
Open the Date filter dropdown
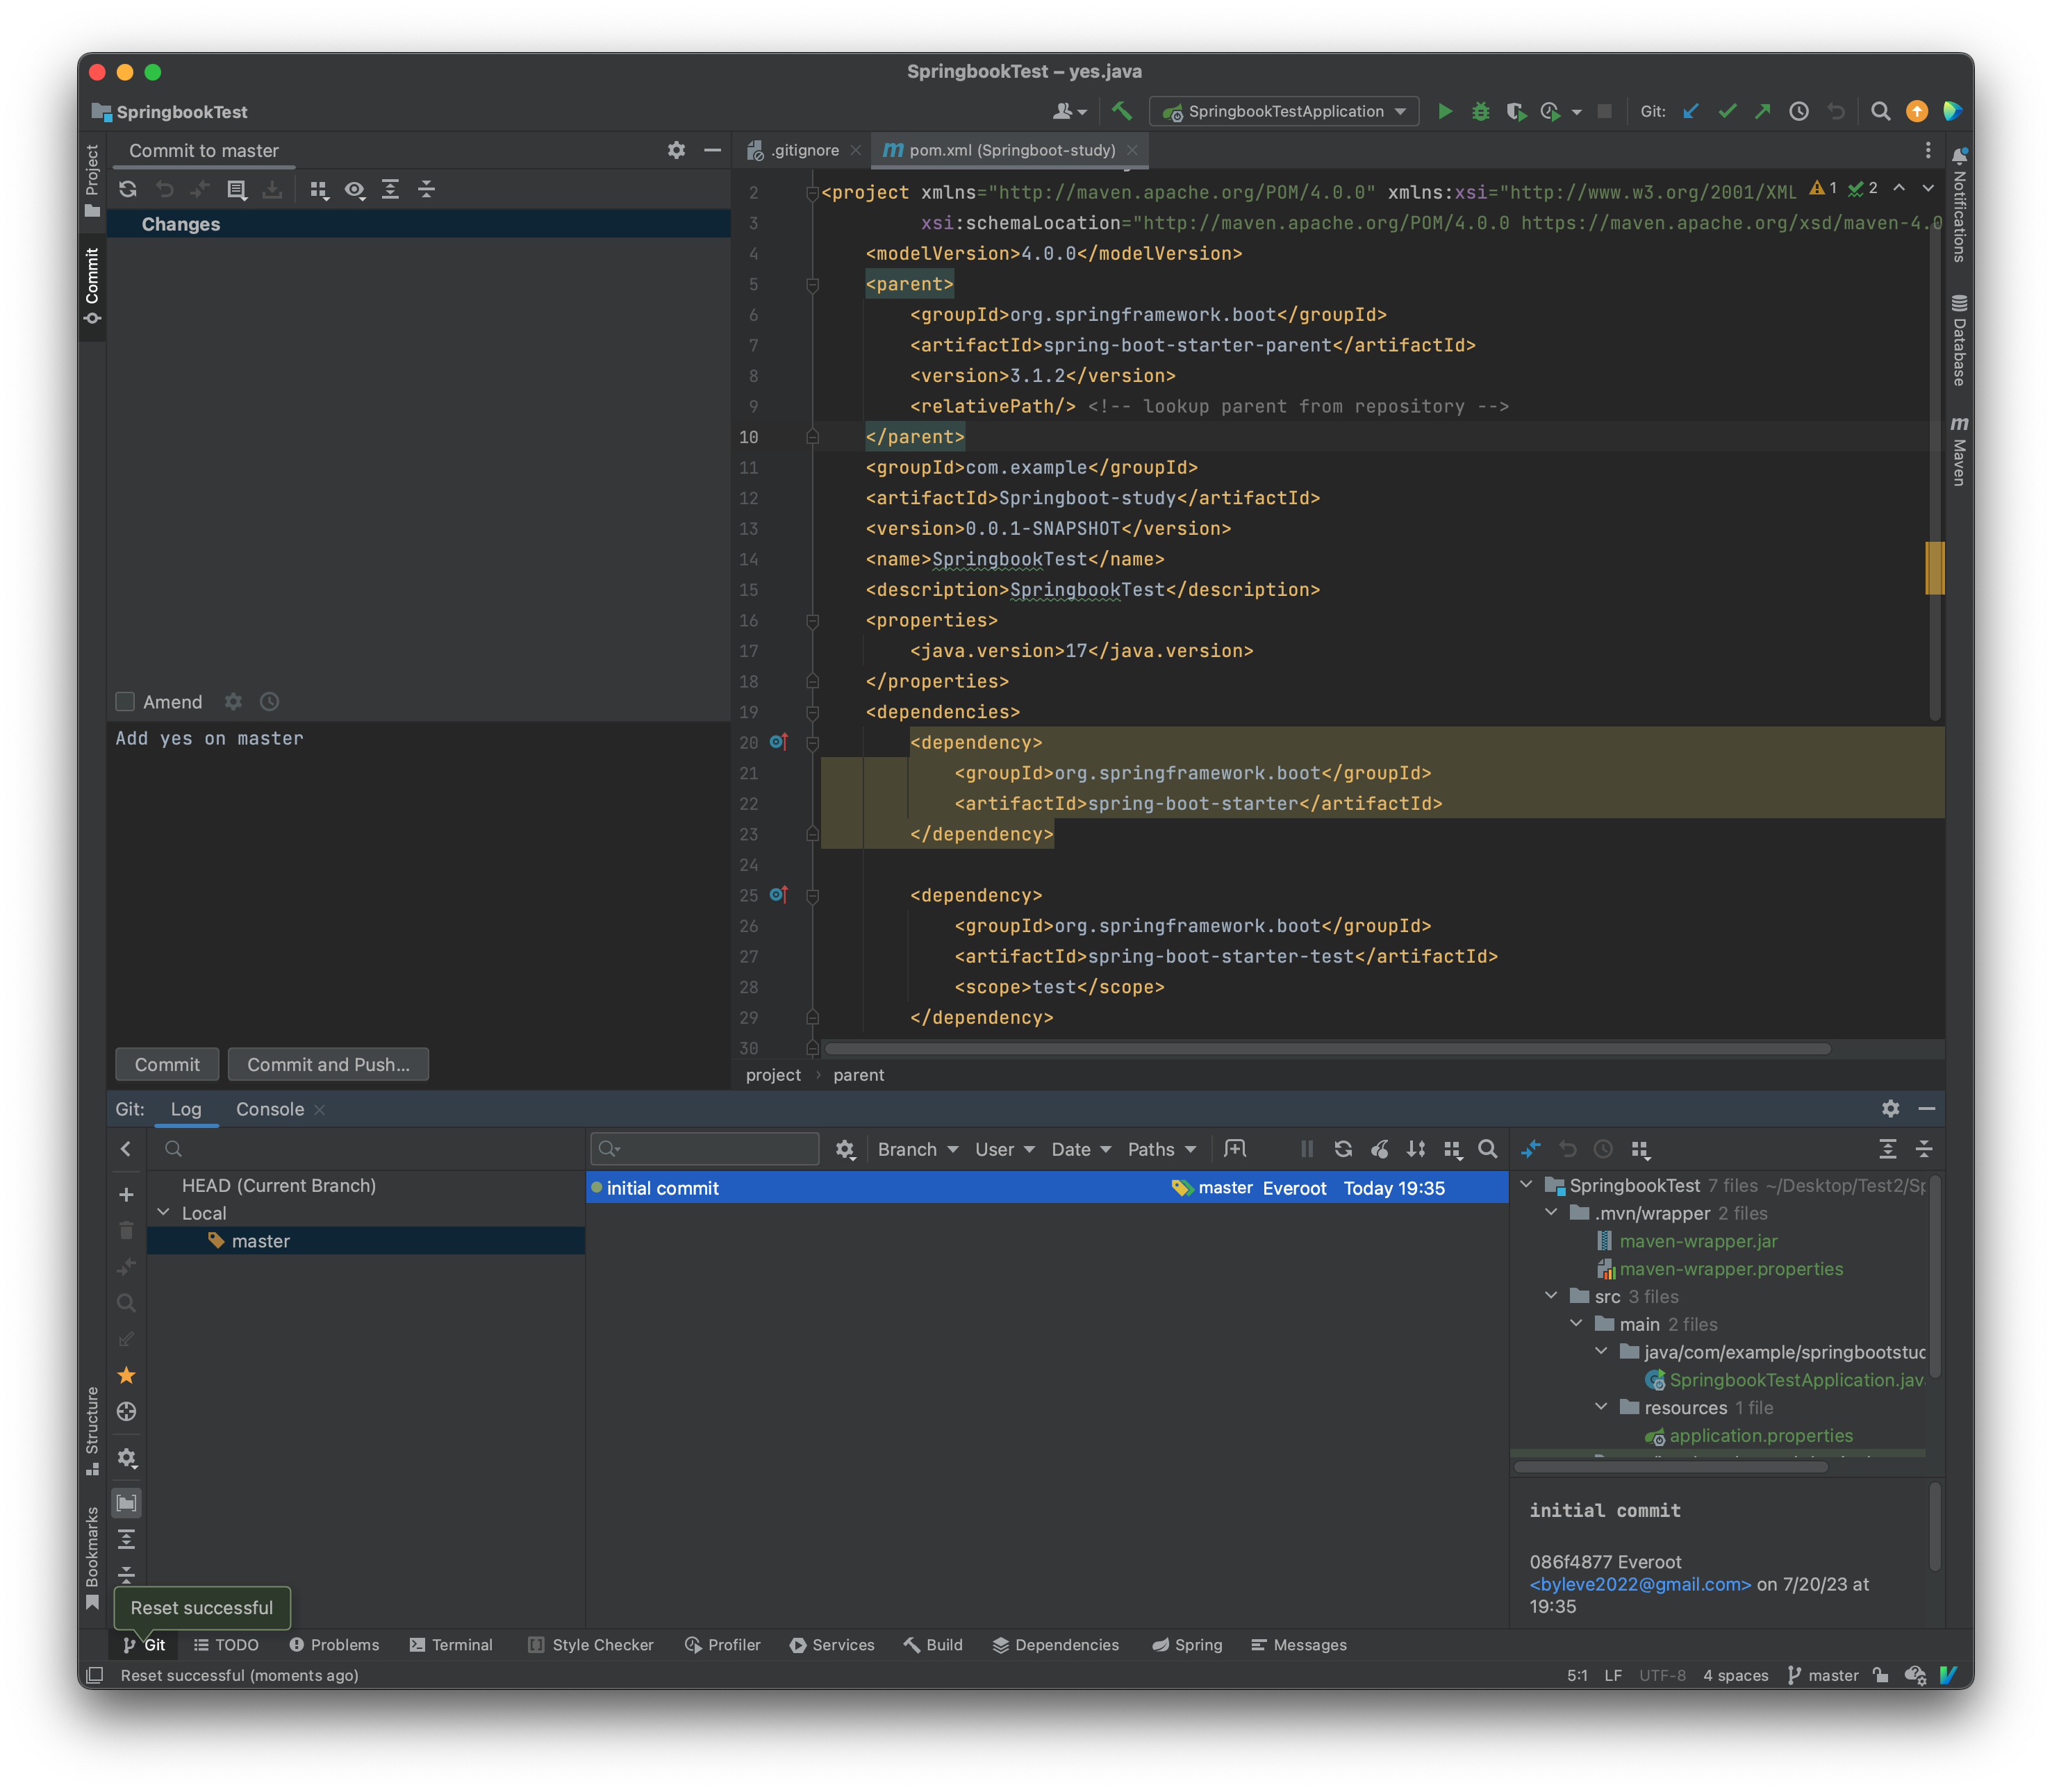tap(1081, 1149)
